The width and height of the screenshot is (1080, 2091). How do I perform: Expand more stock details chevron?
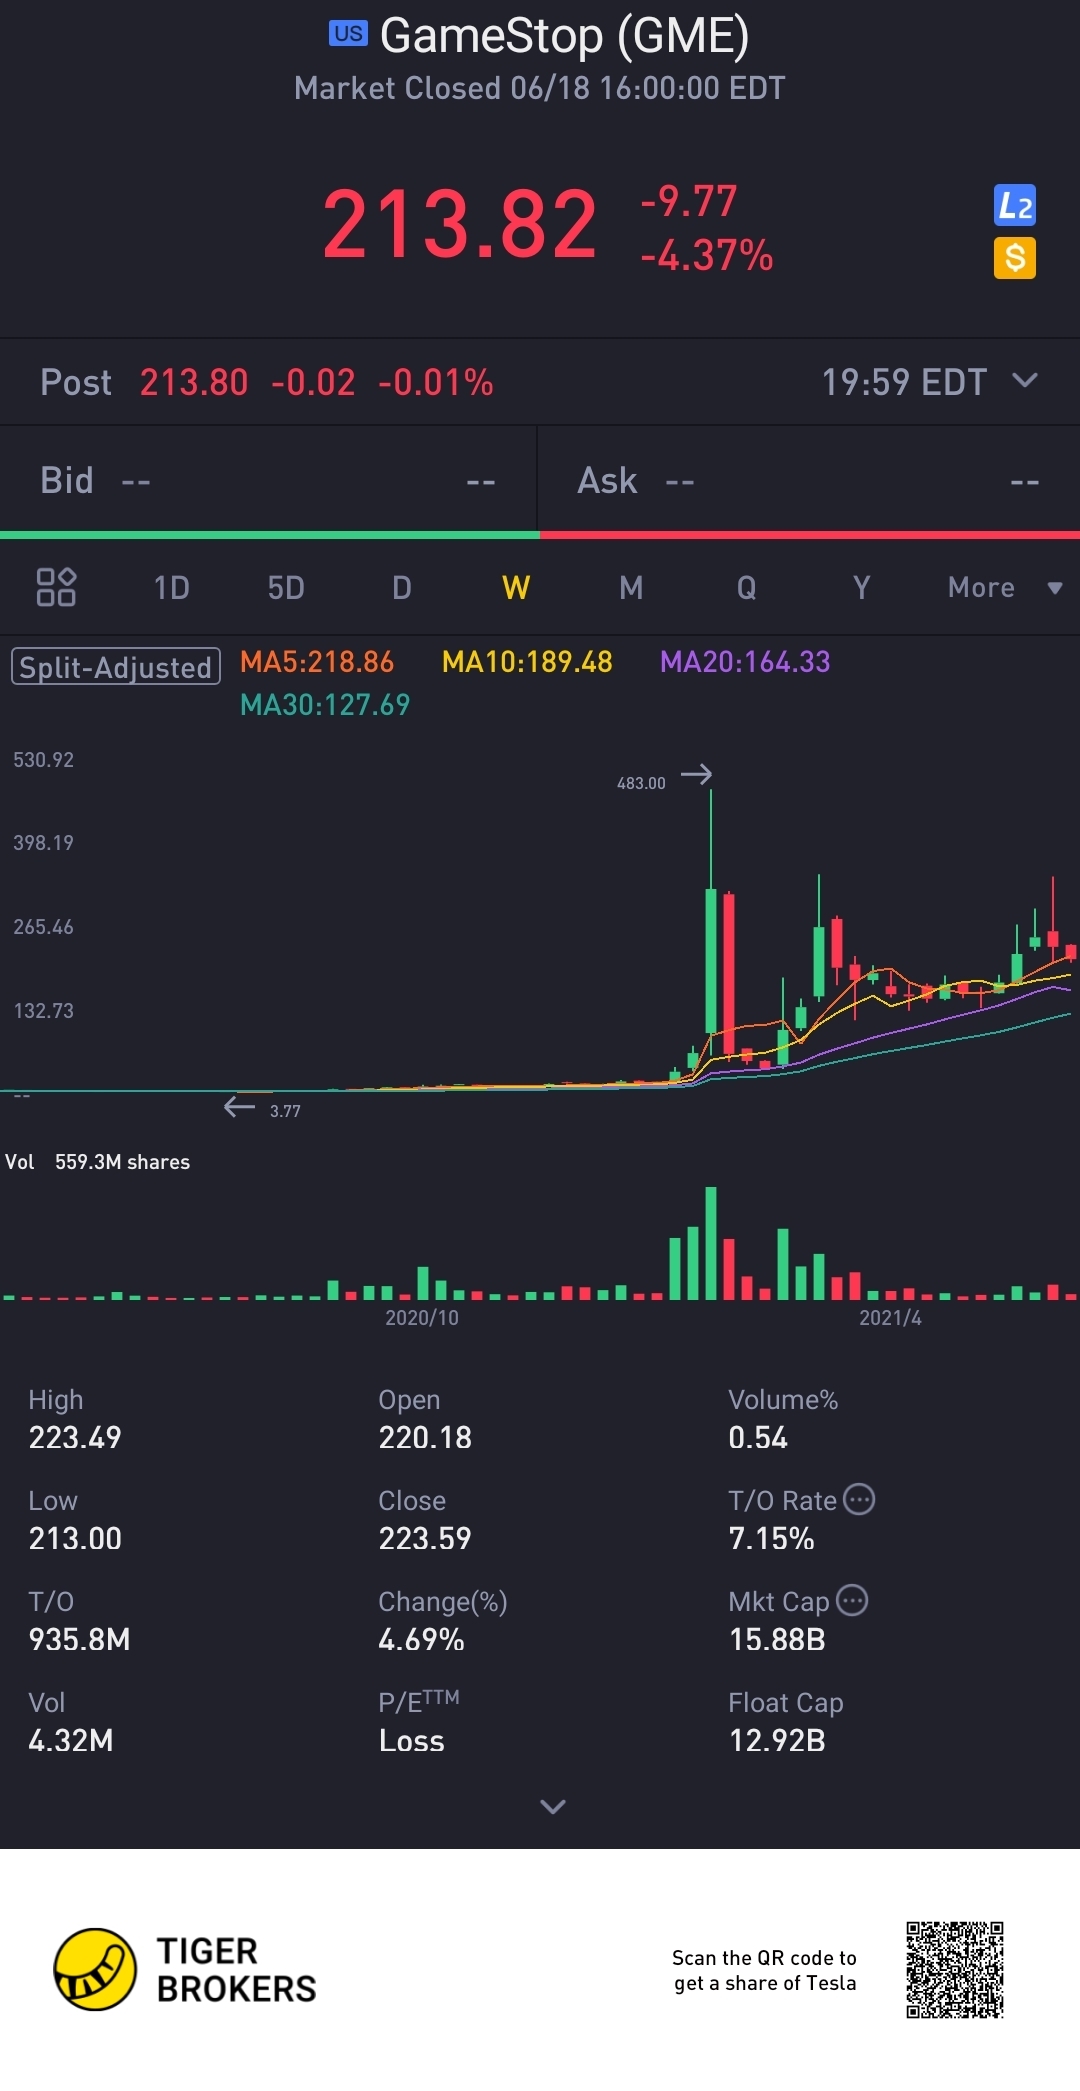[x=553, y=1806]
